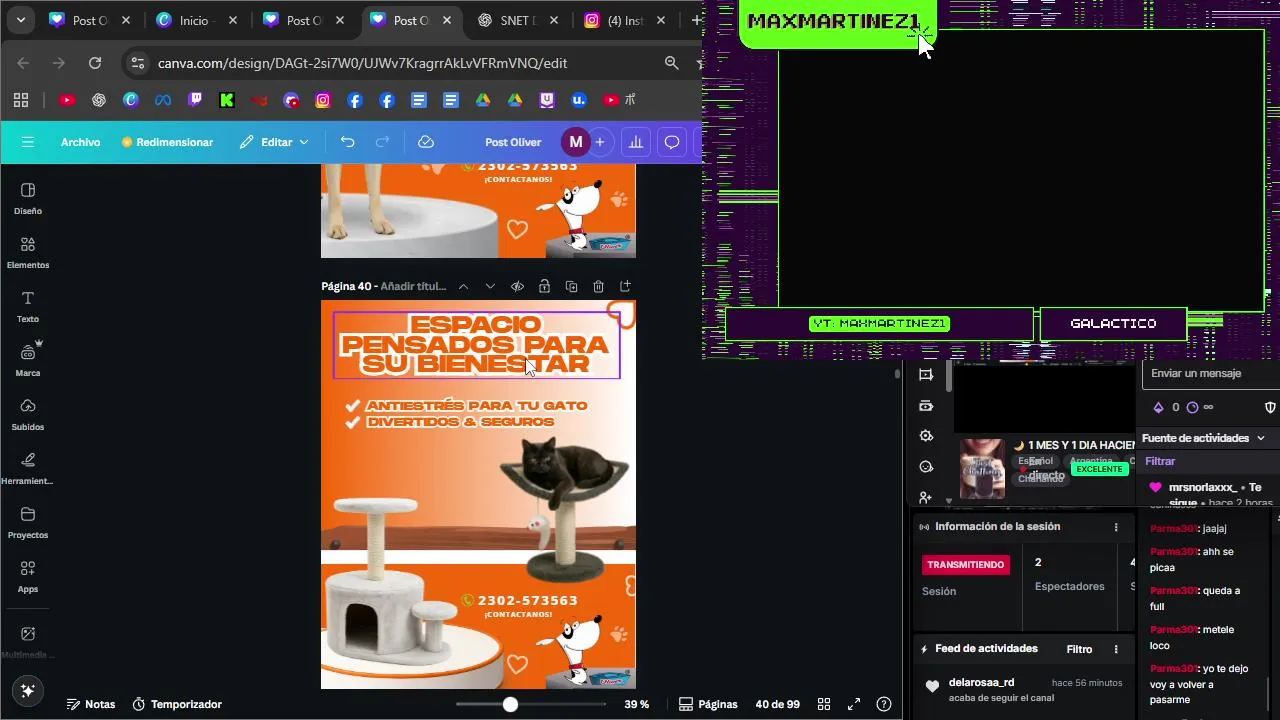The width and height of the screenshot is (1280, 720).
Task: Check the cloud save status icon
Action: (x=426, y=142)
